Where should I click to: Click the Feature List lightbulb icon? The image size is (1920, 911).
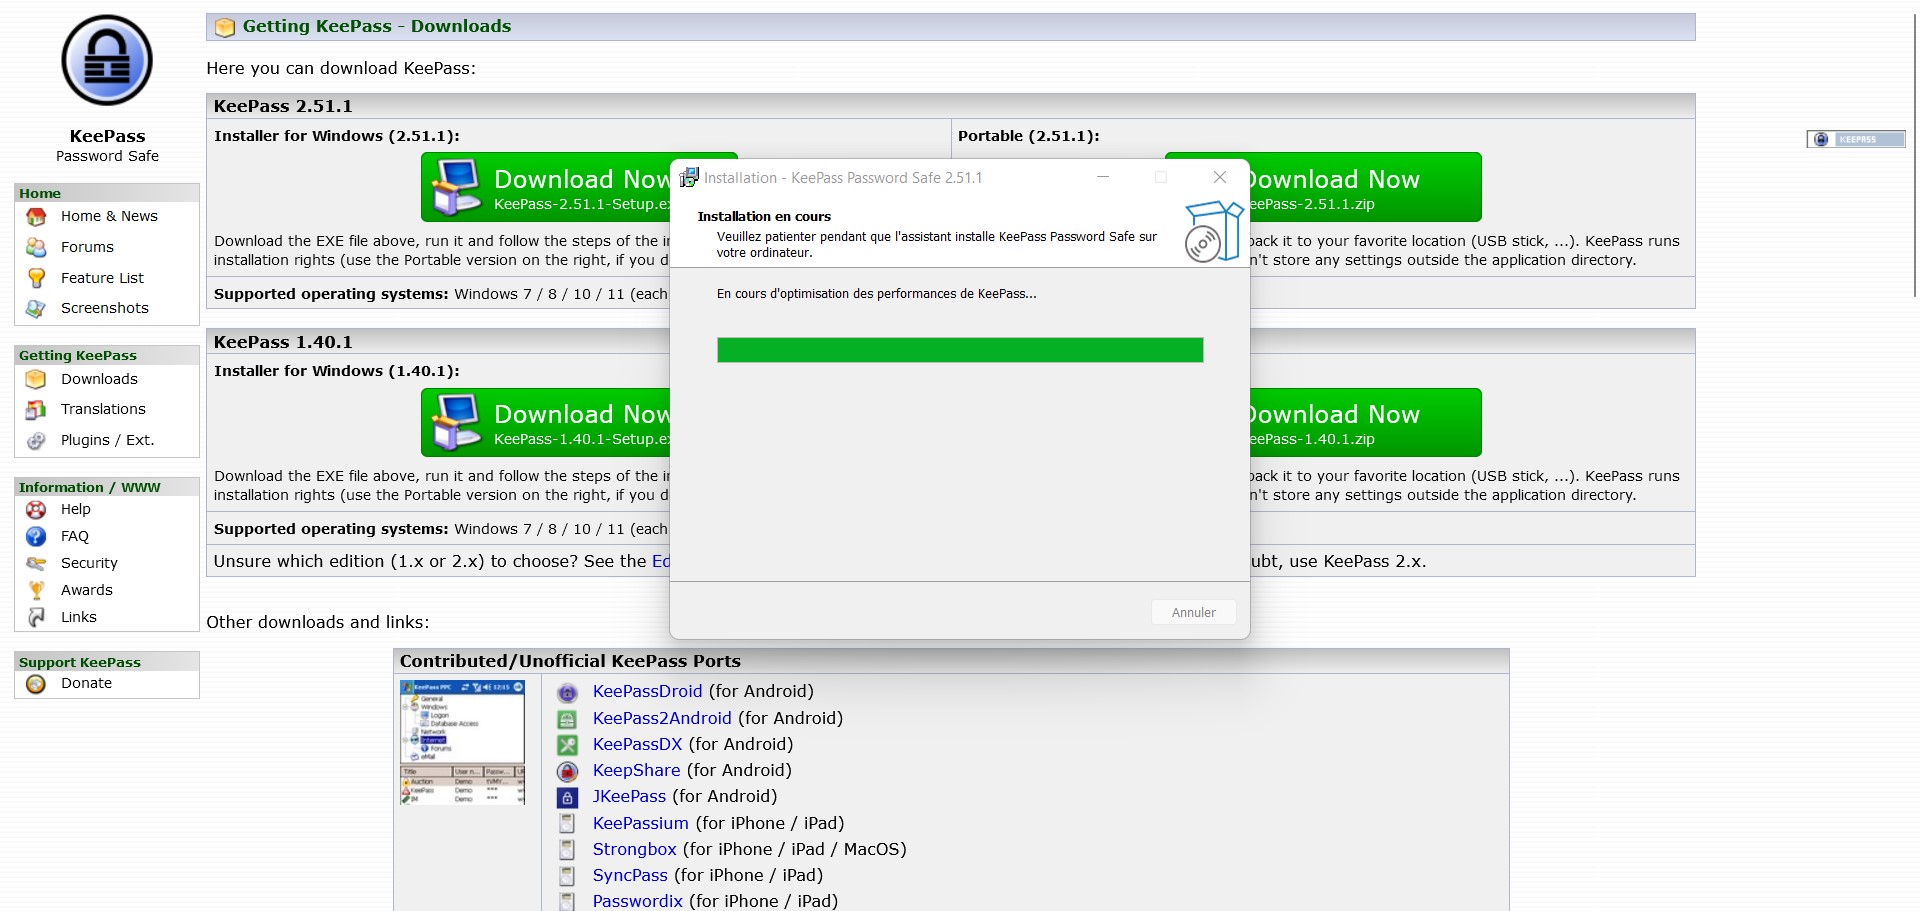(37, 278)
